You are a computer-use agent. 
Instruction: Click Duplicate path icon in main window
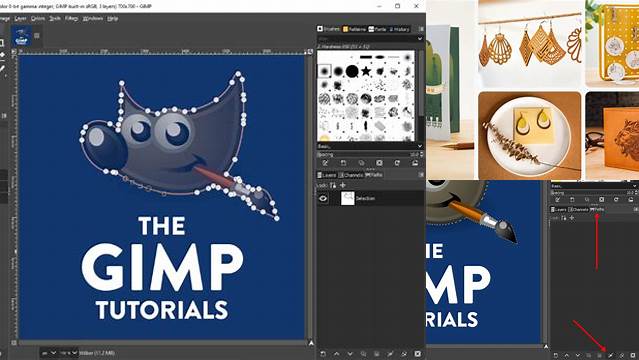[x=363, y=354]
